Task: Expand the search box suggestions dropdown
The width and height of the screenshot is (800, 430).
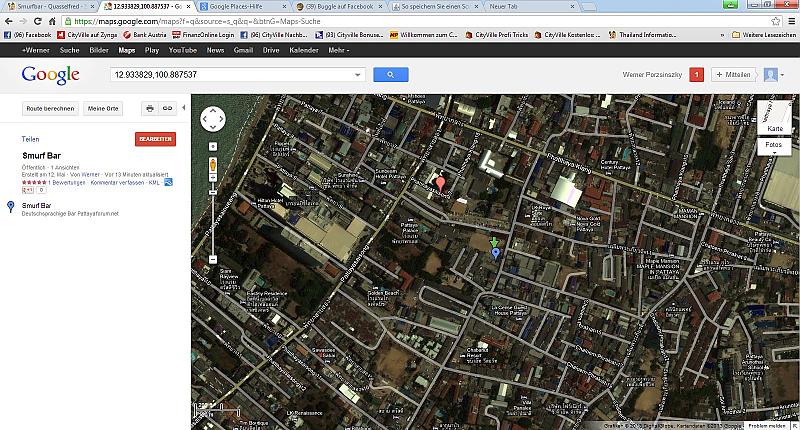Action: 358,74
